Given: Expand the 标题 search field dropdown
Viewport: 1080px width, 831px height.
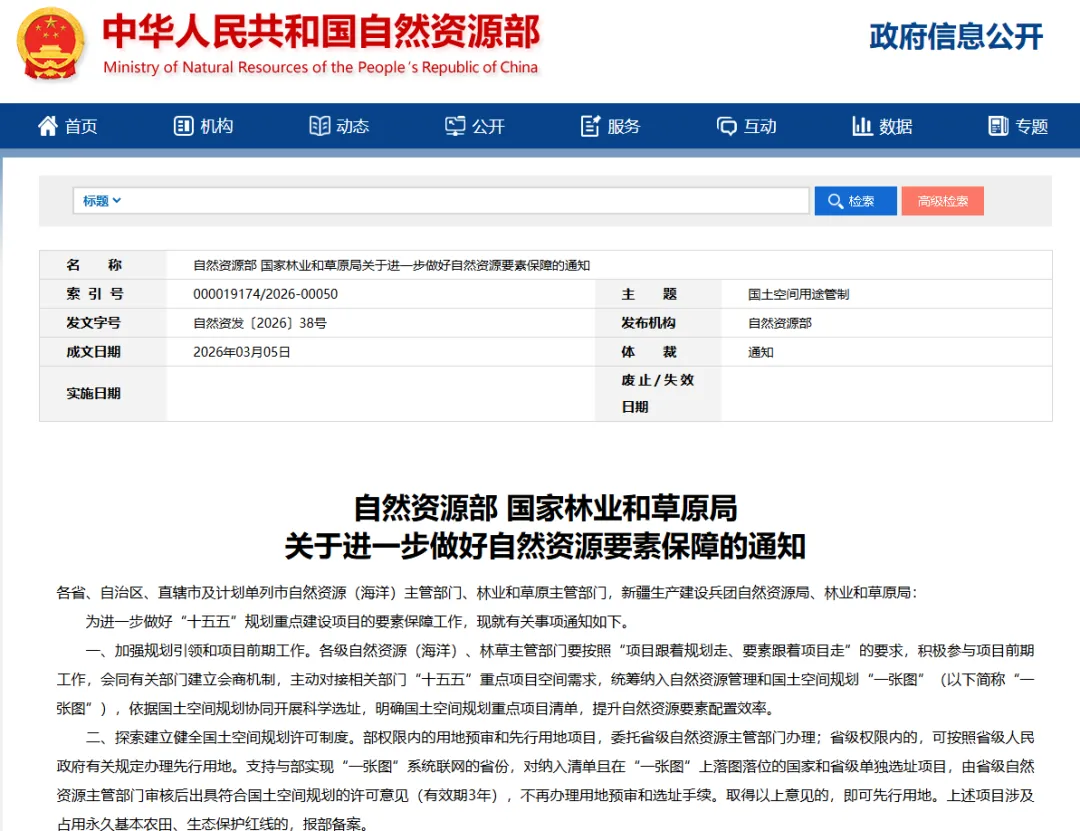Looking at the screenshot, I should pyautogui.click(x=101, y=201).
